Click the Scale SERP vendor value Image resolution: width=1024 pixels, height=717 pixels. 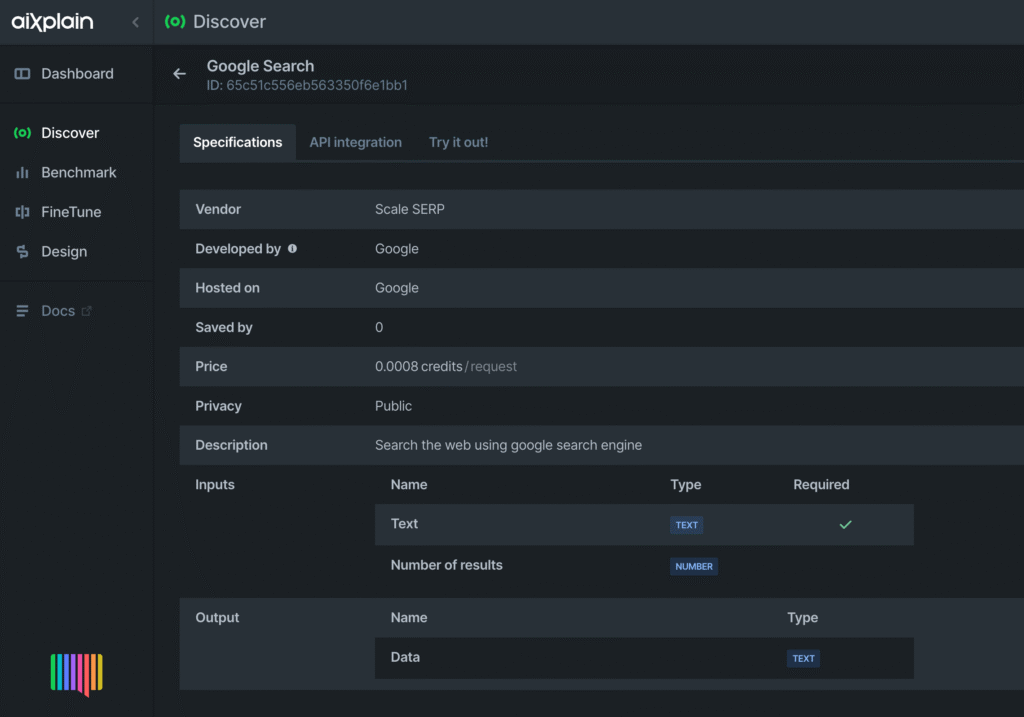(x=409, y=210)
